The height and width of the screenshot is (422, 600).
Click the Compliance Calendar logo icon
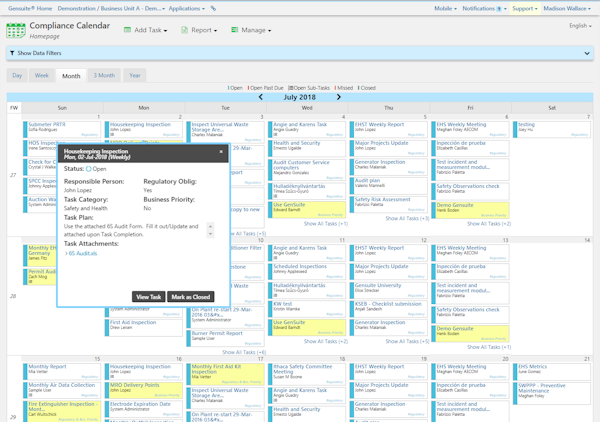point(16,30)
